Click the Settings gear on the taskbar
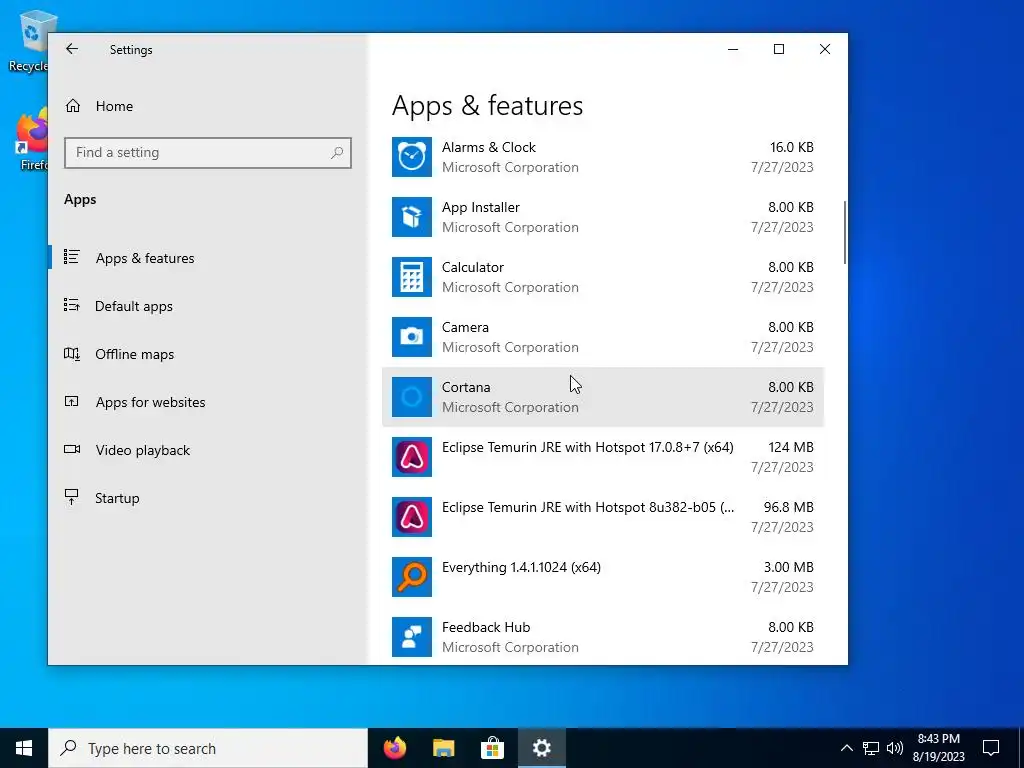 [x=541, y=748]
